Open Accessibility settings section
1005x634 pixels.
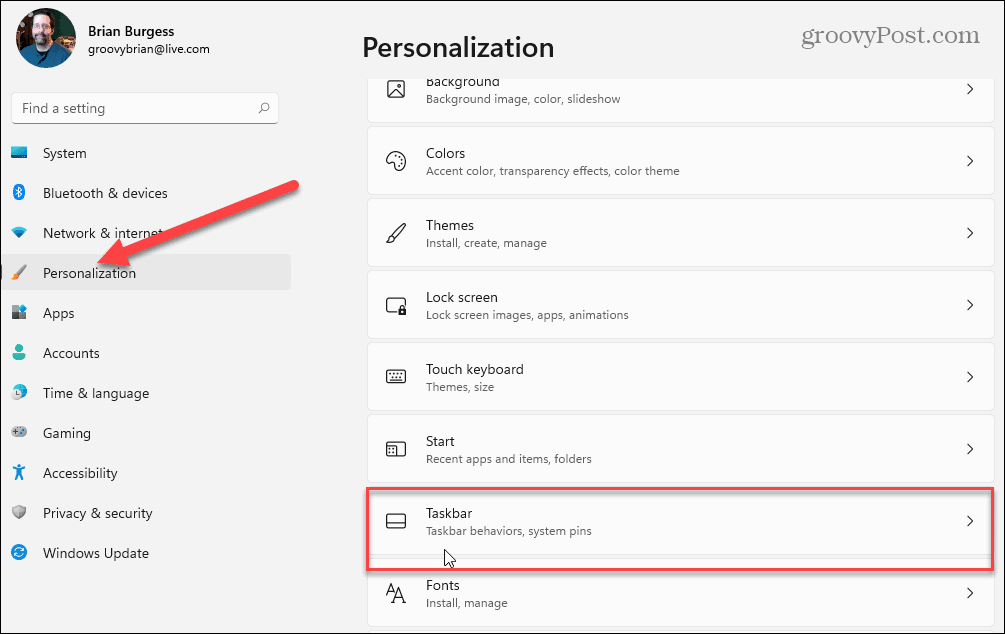(146, 473)
